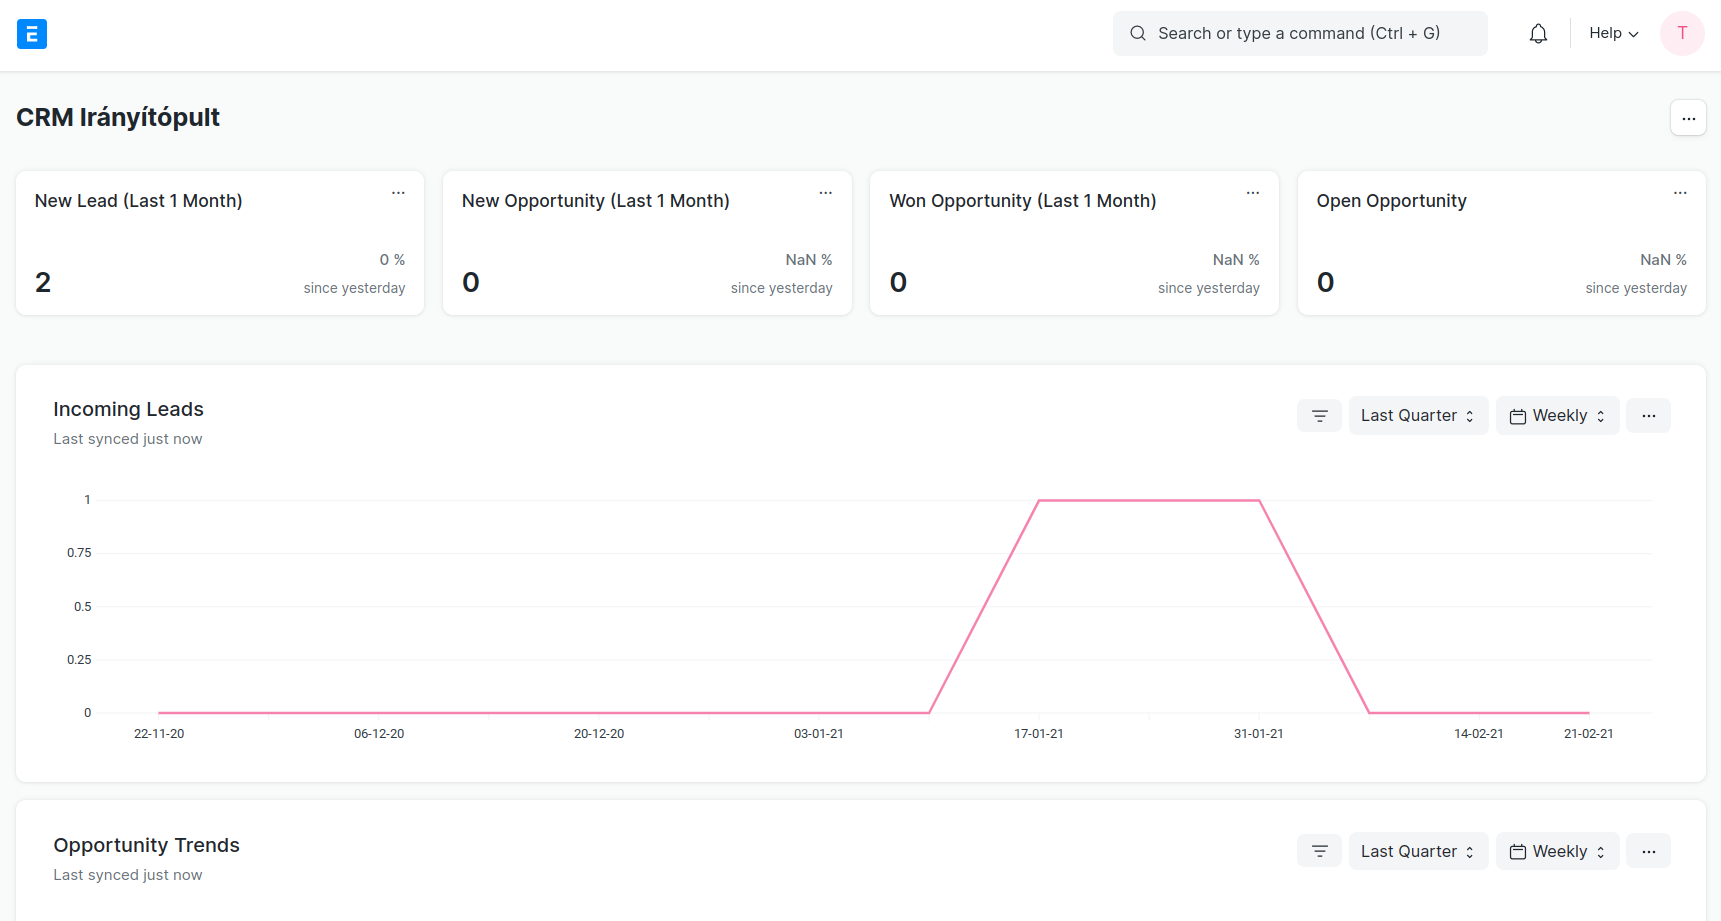1721x921 pixels.
Task: Open options for Open Opportunity card
Action: click(x=1680, y=193)
